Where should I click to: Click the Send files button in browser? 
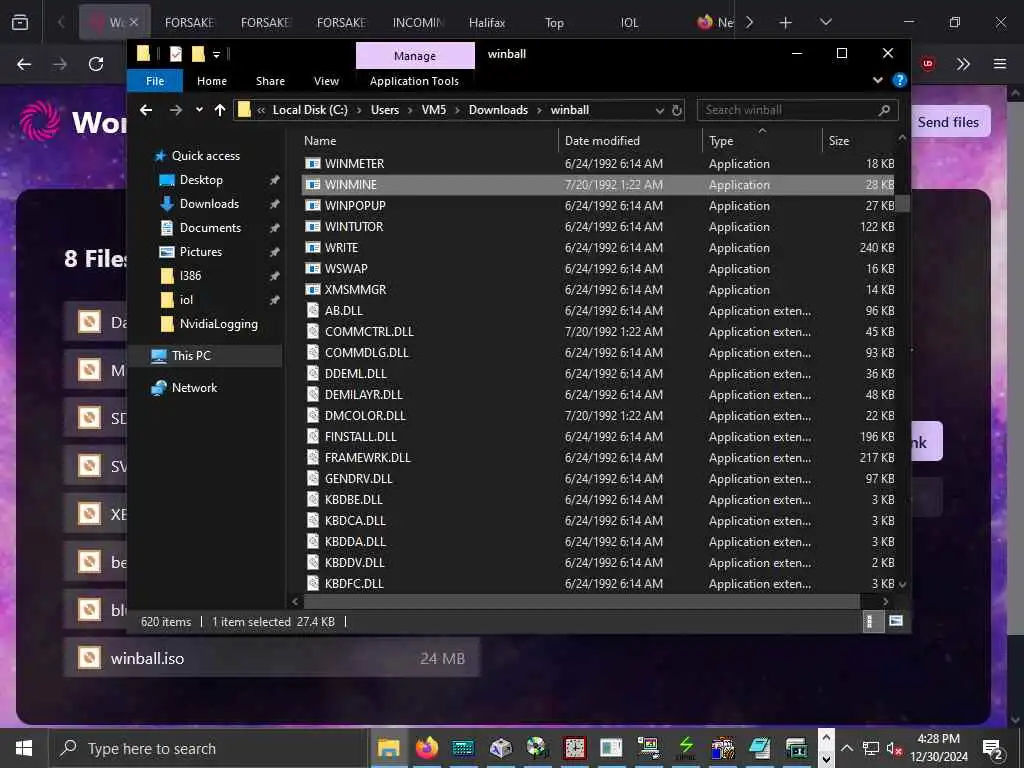(950, 122)
